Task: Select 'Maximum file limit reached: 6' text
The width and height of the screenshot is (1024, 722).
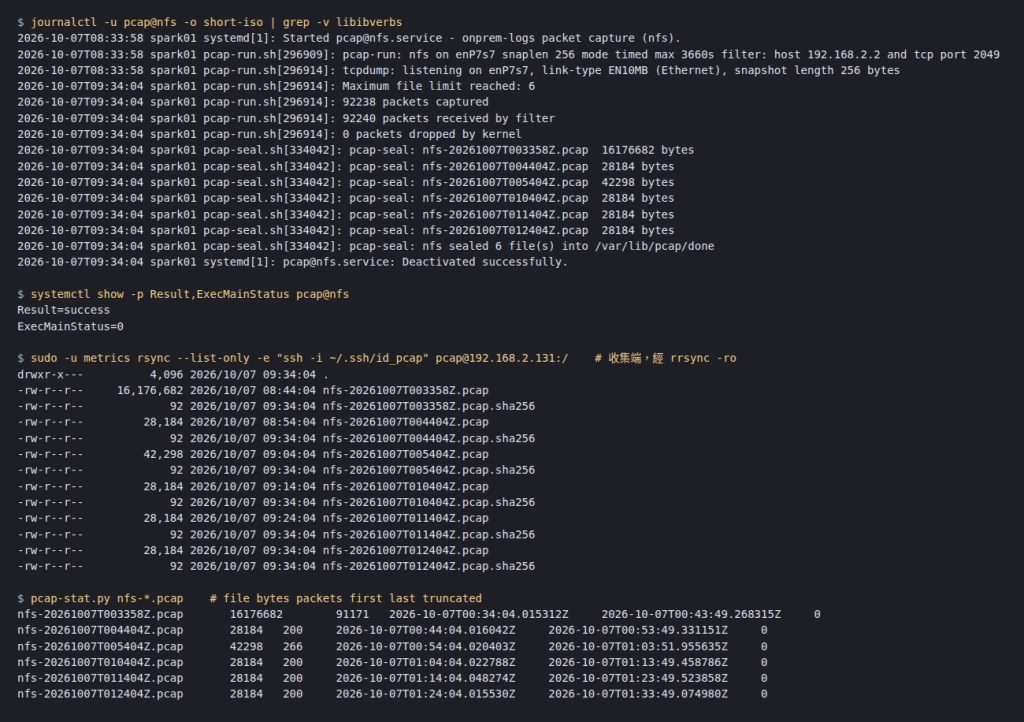Action: point(439,86)
